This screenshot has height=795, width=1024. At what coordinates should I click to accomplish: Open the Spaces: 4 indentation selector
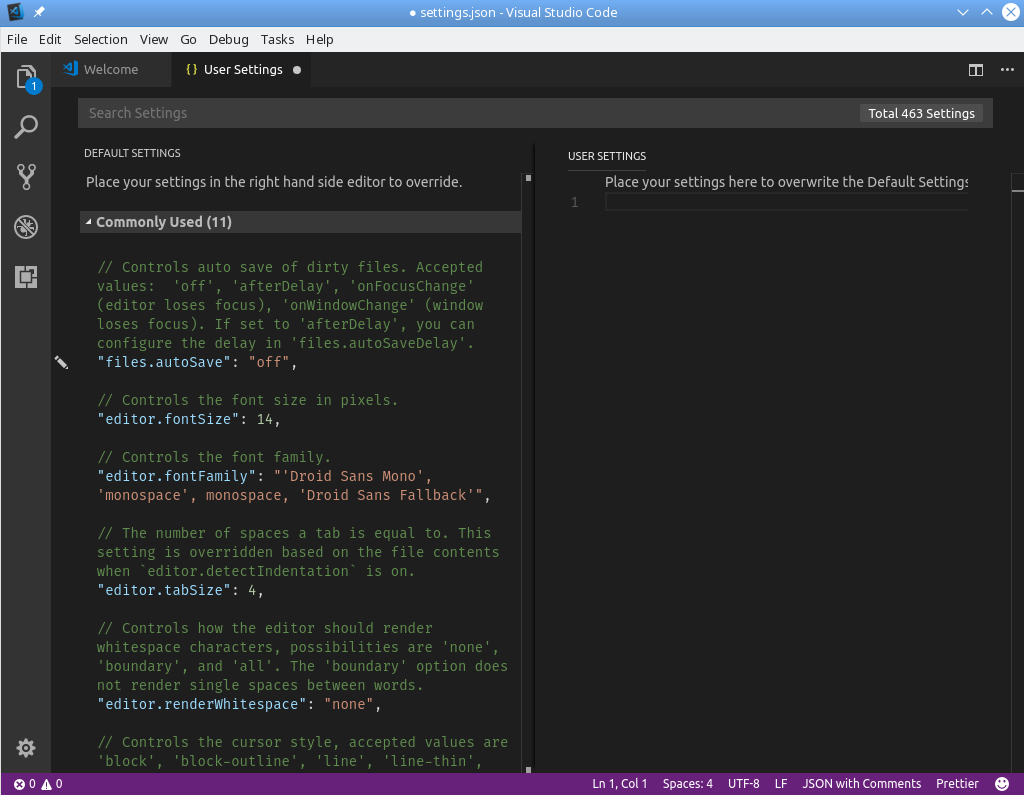(x=687, y=784)
